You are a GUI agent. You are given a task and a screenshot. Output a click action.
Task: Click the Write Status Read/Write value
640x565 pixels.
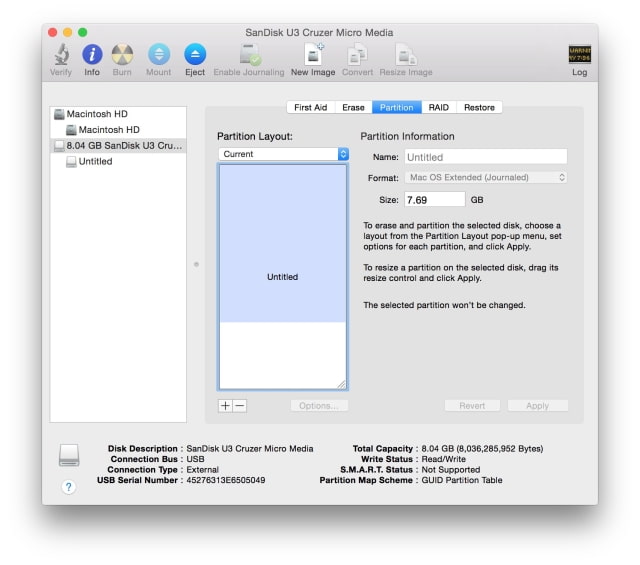[443, 459]
